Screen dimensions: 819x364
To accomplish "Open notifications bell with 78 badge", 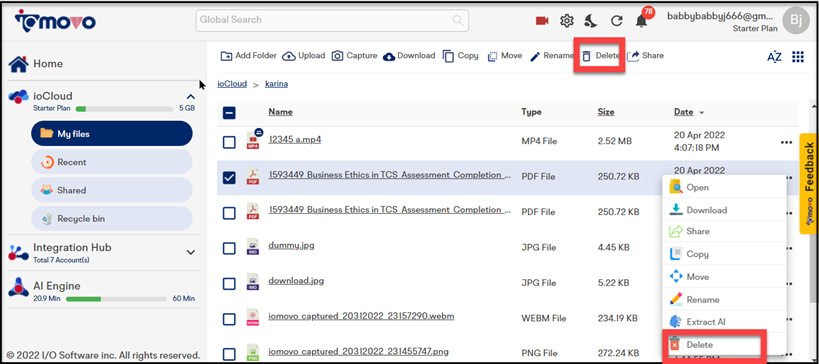I will pyautogui.click(x=641, y=21).
